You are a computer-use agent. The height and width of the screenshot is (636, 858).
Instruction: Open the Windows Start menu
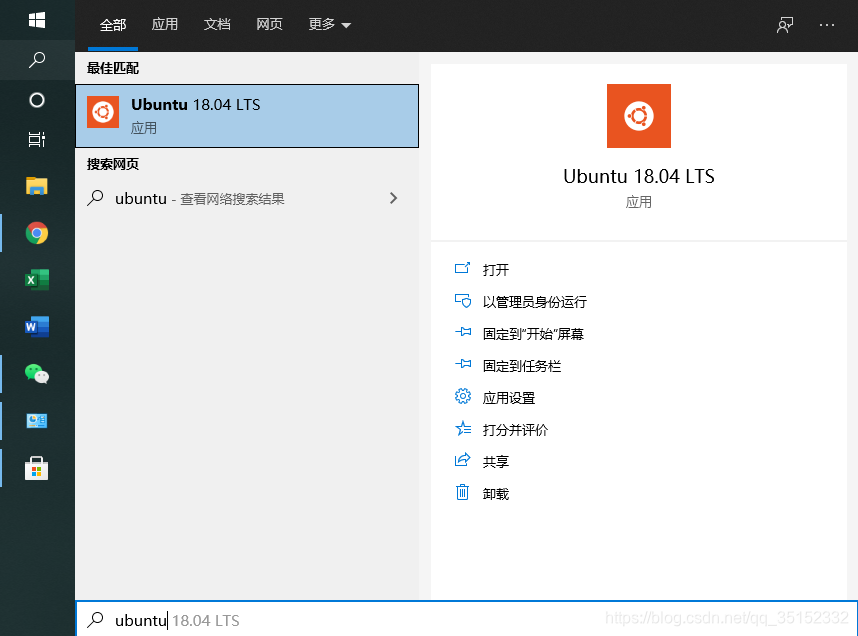(37, 20)
